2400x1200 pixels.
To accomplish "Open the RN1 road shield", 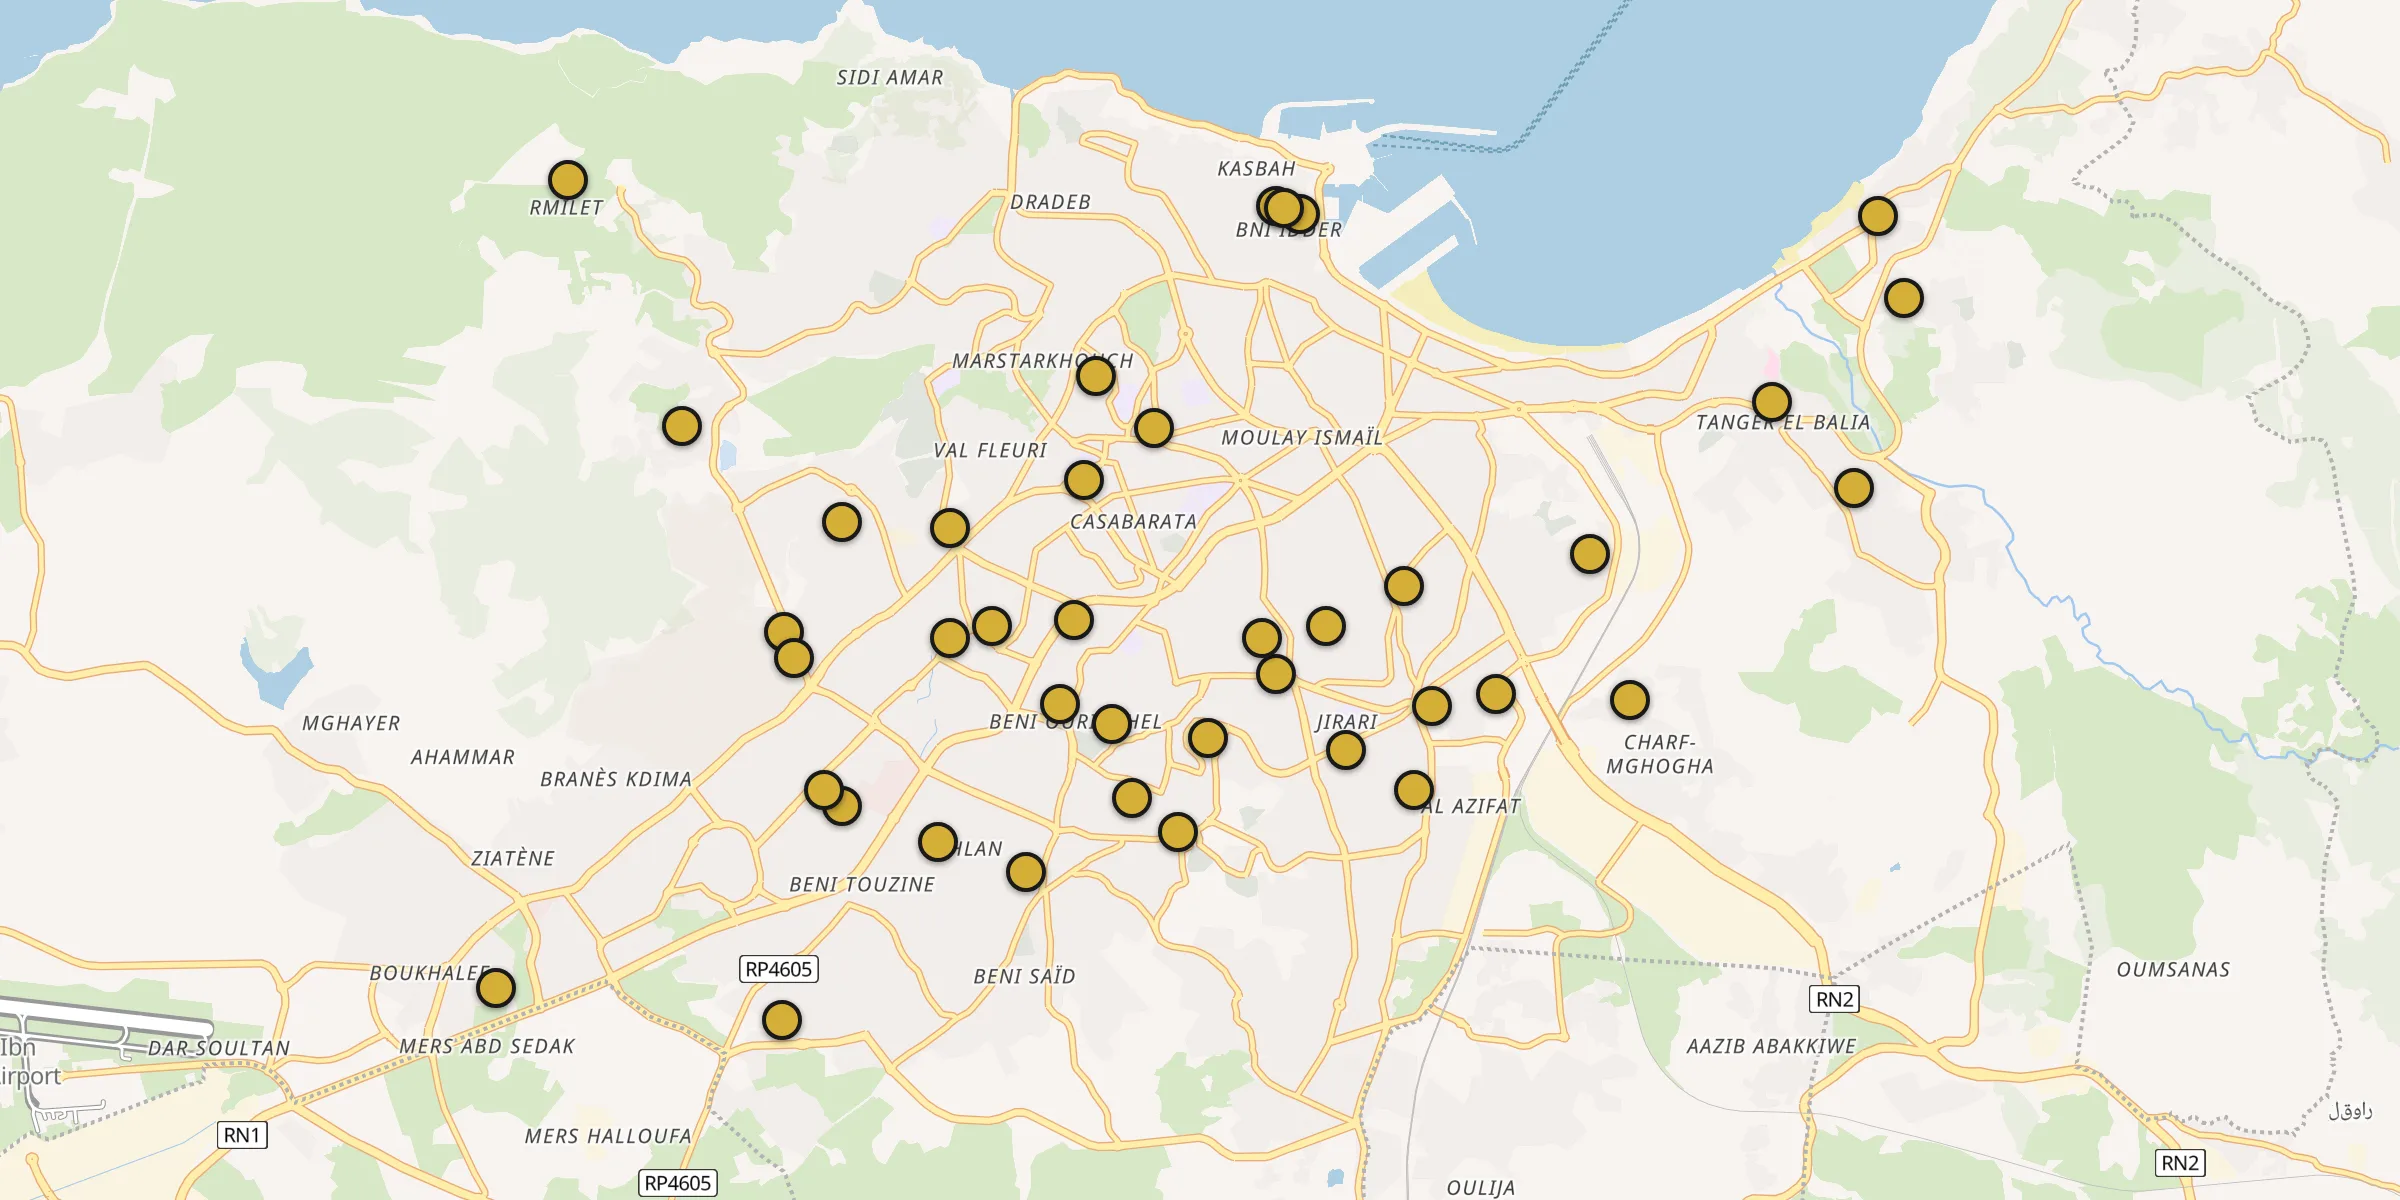I will [x=242, y=1135].
